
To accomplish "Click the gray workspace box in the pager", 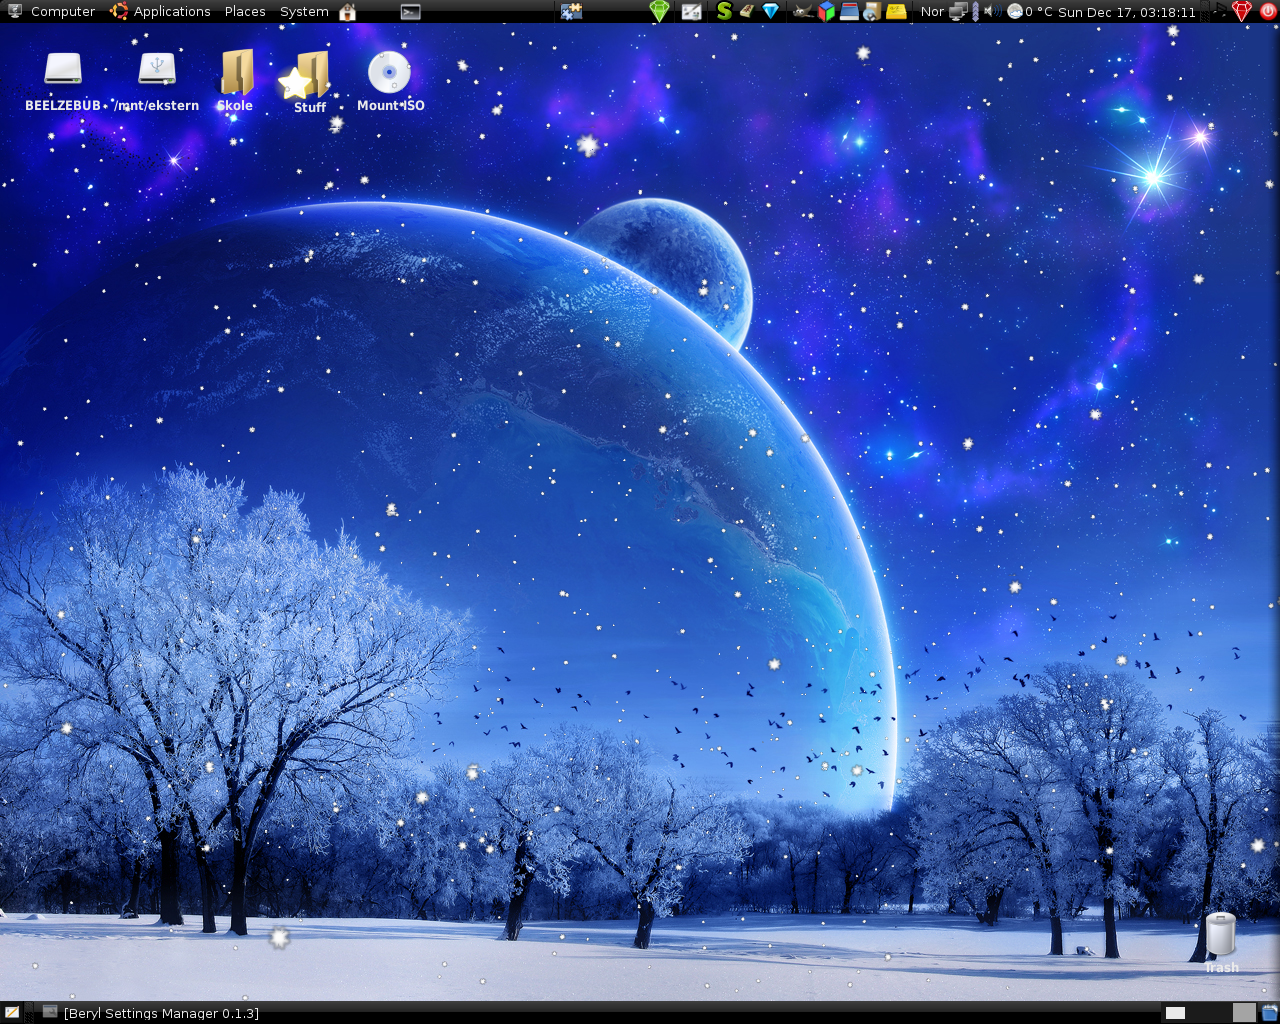I will coord(1243,1013).
